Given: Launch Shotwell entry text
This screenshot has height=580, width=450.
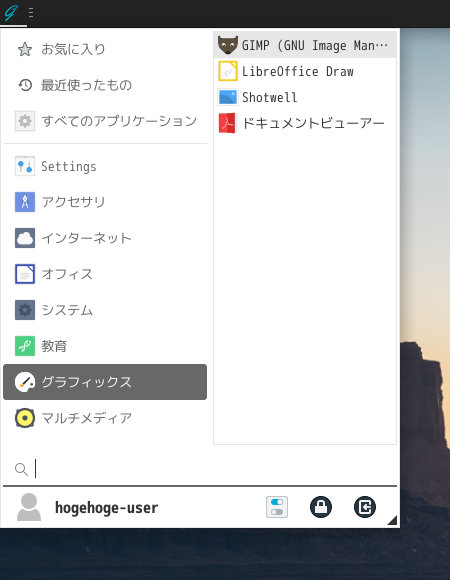Looking at the screenshot, I should (270, 97).
